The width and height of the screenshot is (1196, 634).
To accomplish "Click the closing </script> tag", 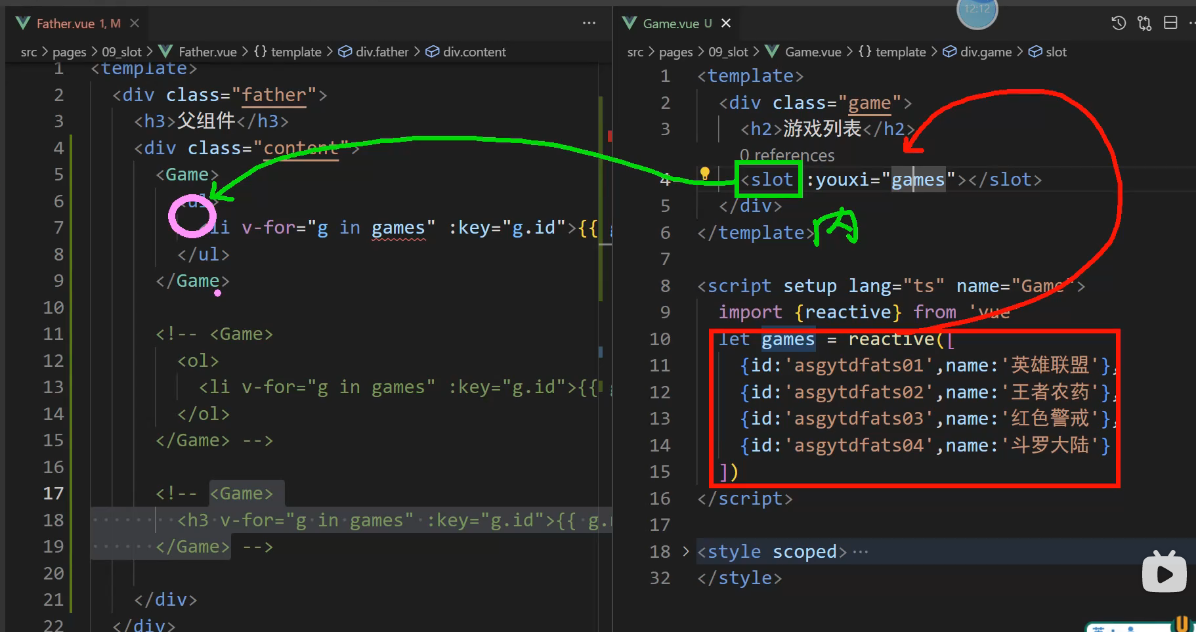I will pyautogui.click(x=745, y=498).
